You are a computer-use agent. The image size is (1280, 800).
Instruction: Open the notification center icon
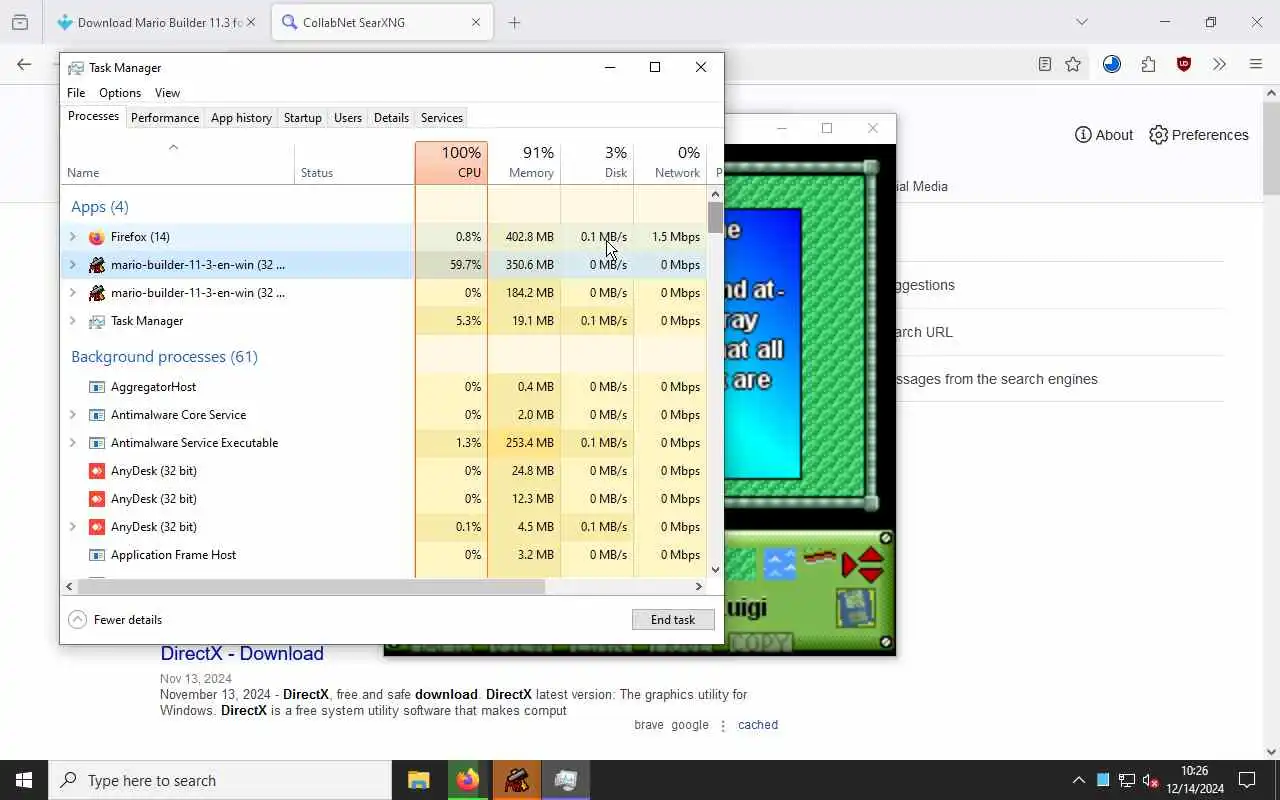click(1247, 780)
